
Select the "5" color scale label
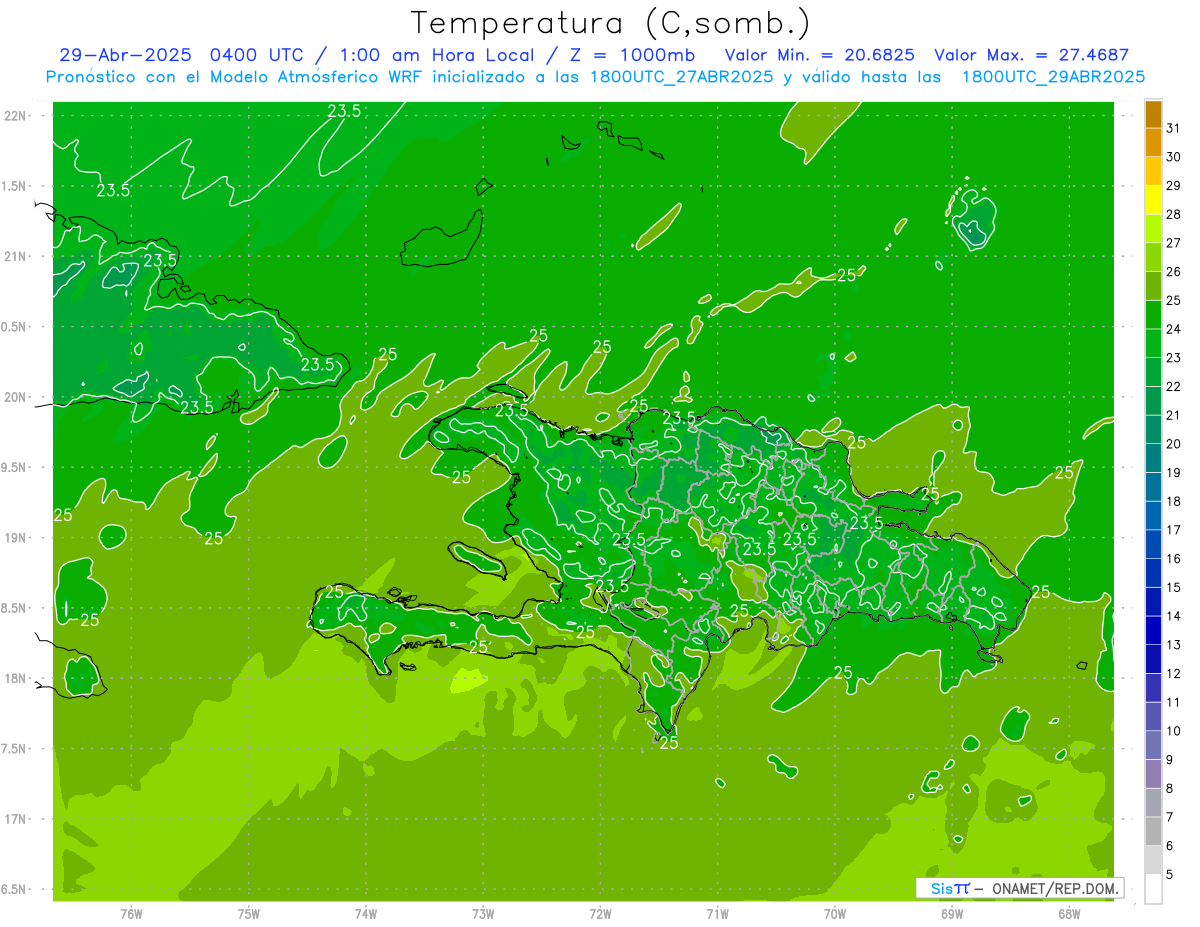(1170, 875)
